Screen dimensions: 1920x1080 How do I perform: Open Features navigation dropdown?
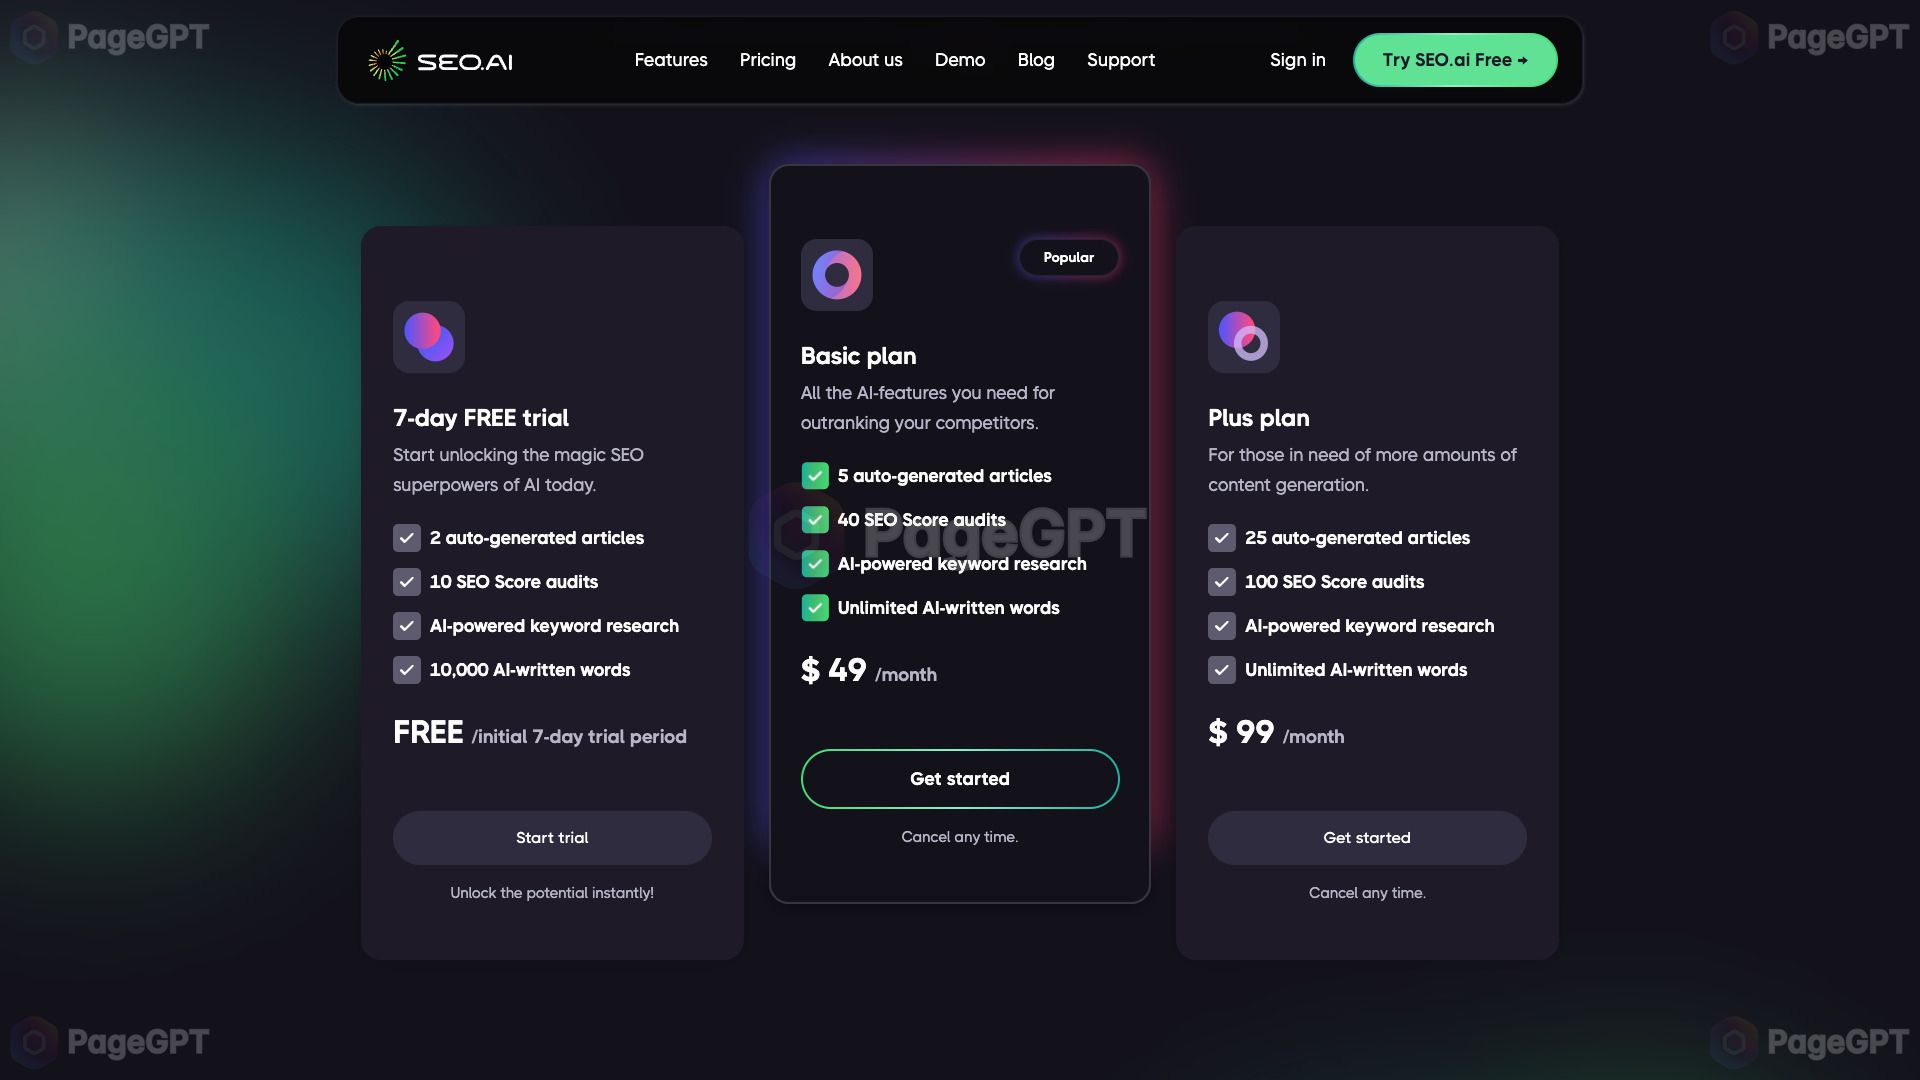(670, 59)
